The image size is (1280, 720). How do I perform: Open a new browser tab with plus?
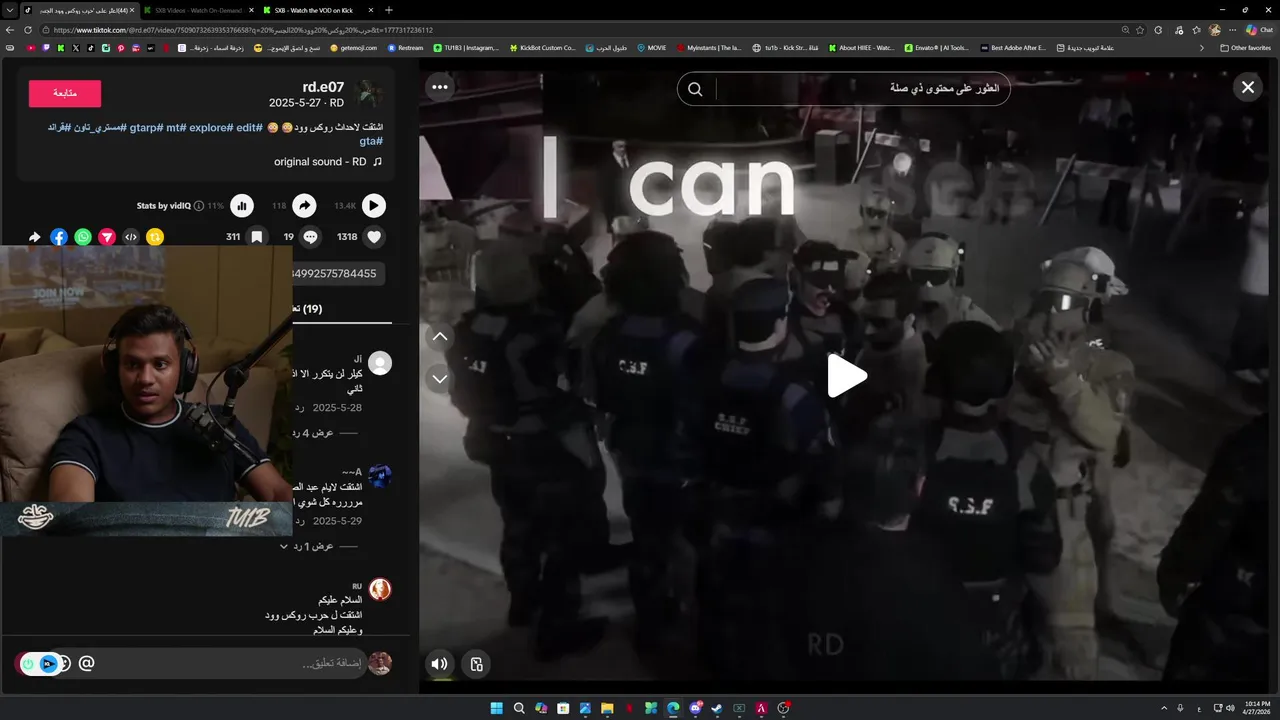click(x=389, y=10)
